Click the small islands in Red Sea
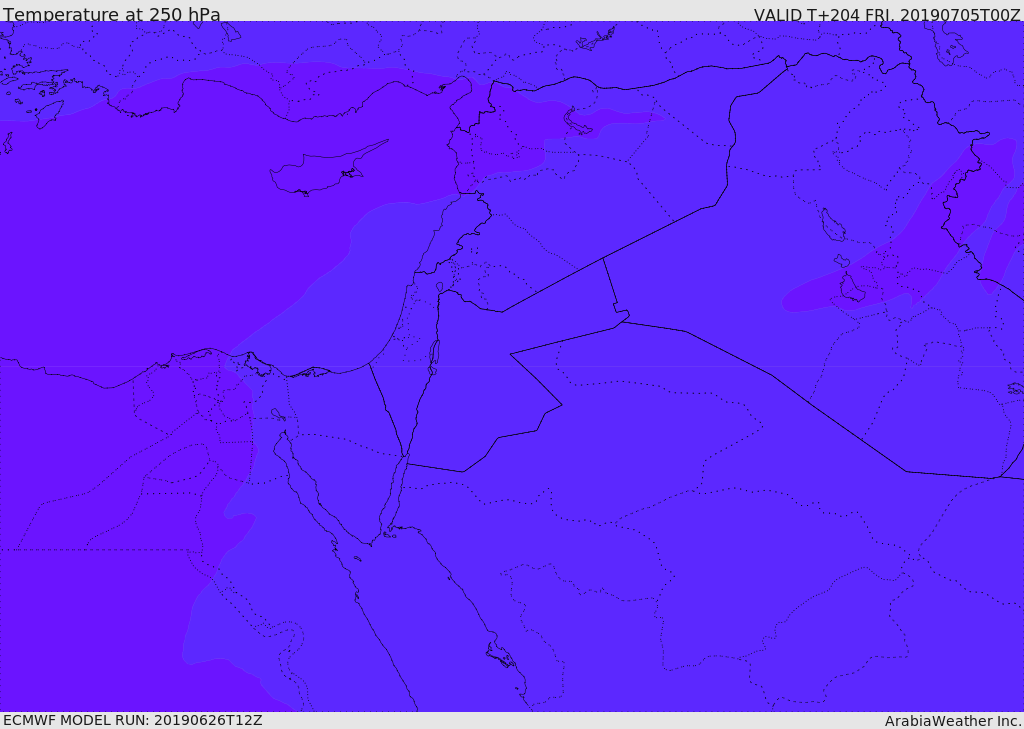The height and width of the screenshot is (729, 1024). [502, 653]
